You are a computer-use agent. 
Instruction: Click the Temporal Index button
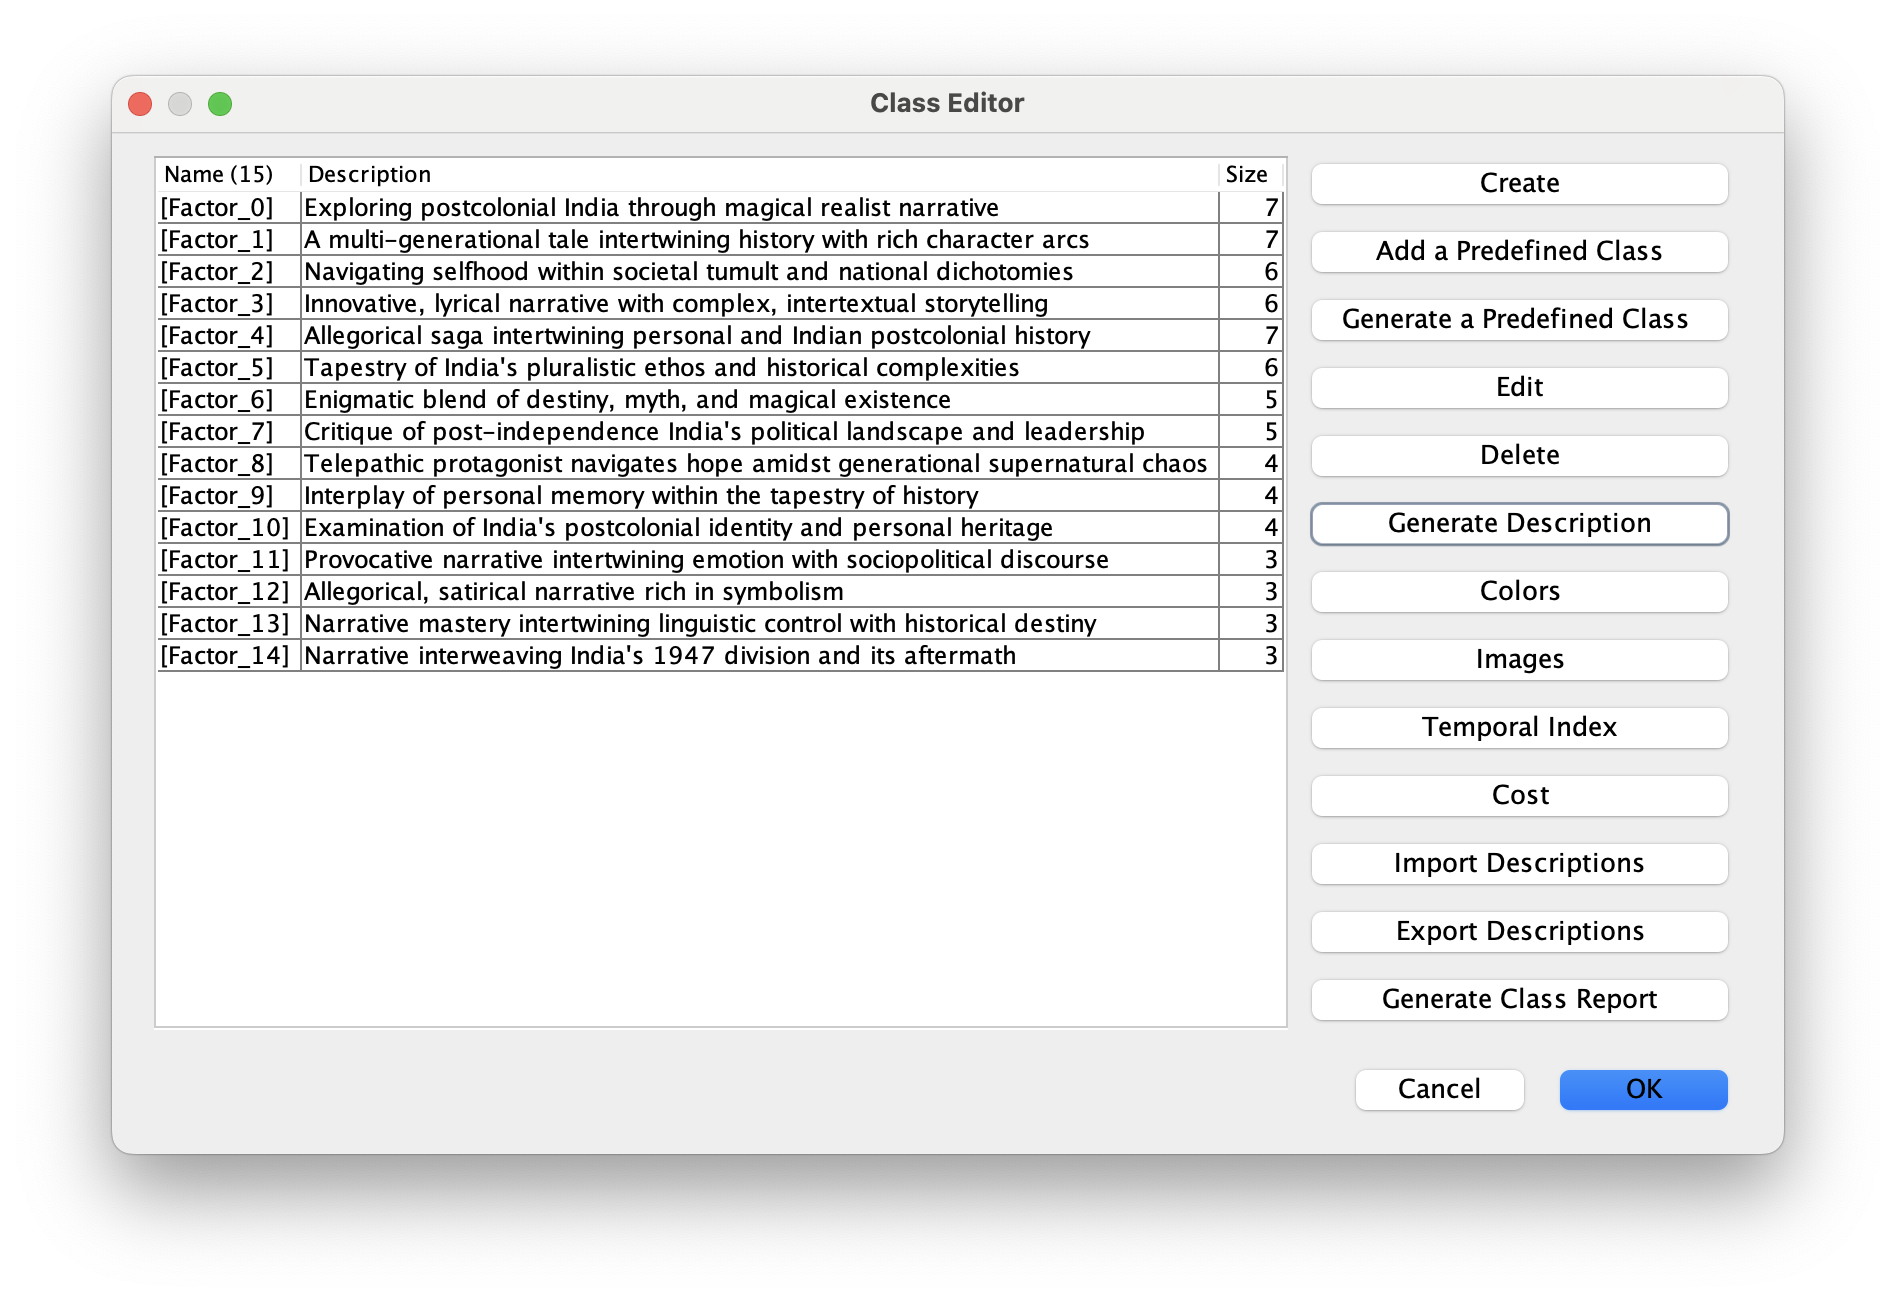[1518, 728]
